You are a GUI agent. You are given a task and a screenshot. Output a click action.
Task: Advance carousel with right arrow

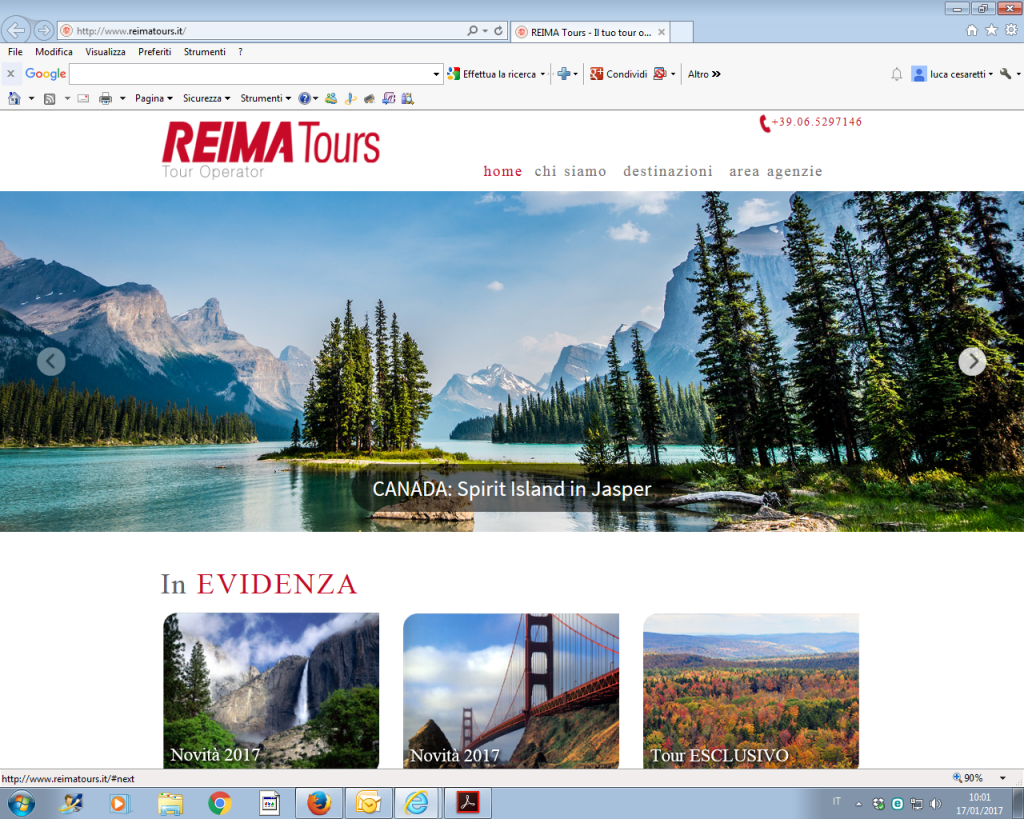(972, 362)
